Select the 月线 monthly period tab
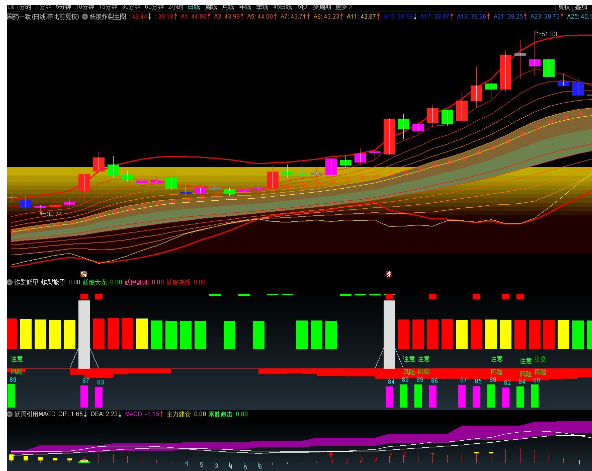Screen dimensions: 592x471 tap(228, 7)
